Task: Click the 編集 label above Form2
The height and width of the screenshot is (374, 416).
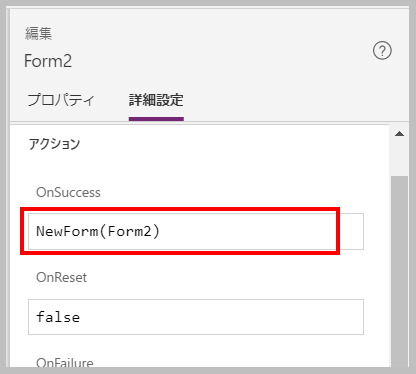Action: pyautogui.click(x=38, y=34)
